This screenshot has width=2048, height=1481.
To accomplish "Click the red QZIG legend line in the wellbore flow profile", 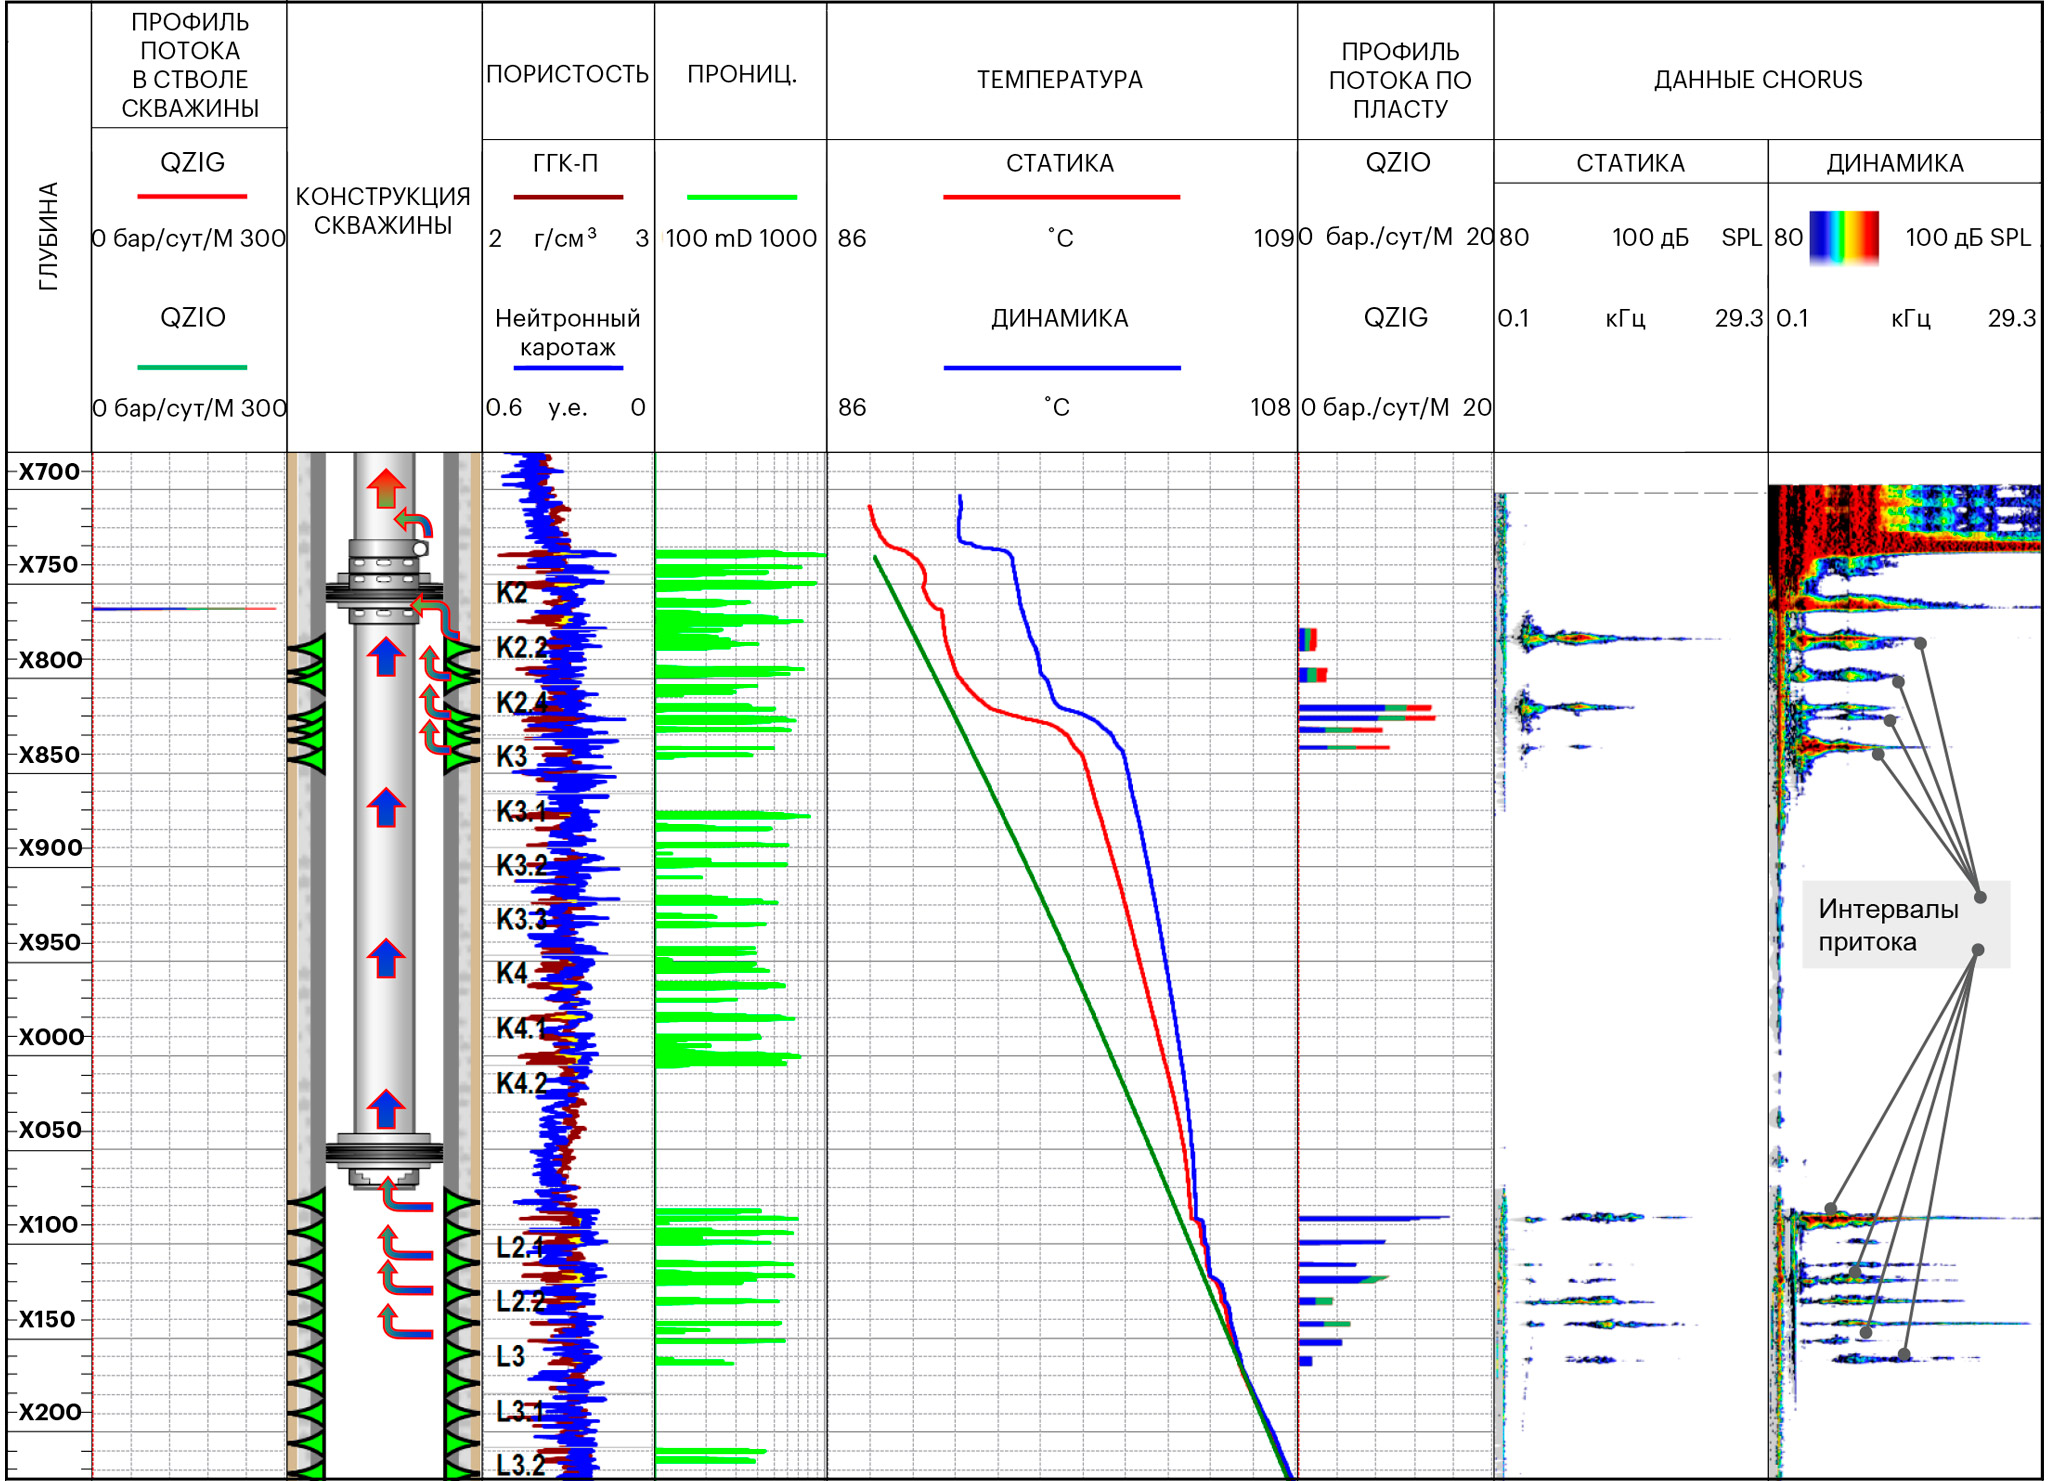I will click(x=192, y=196).
